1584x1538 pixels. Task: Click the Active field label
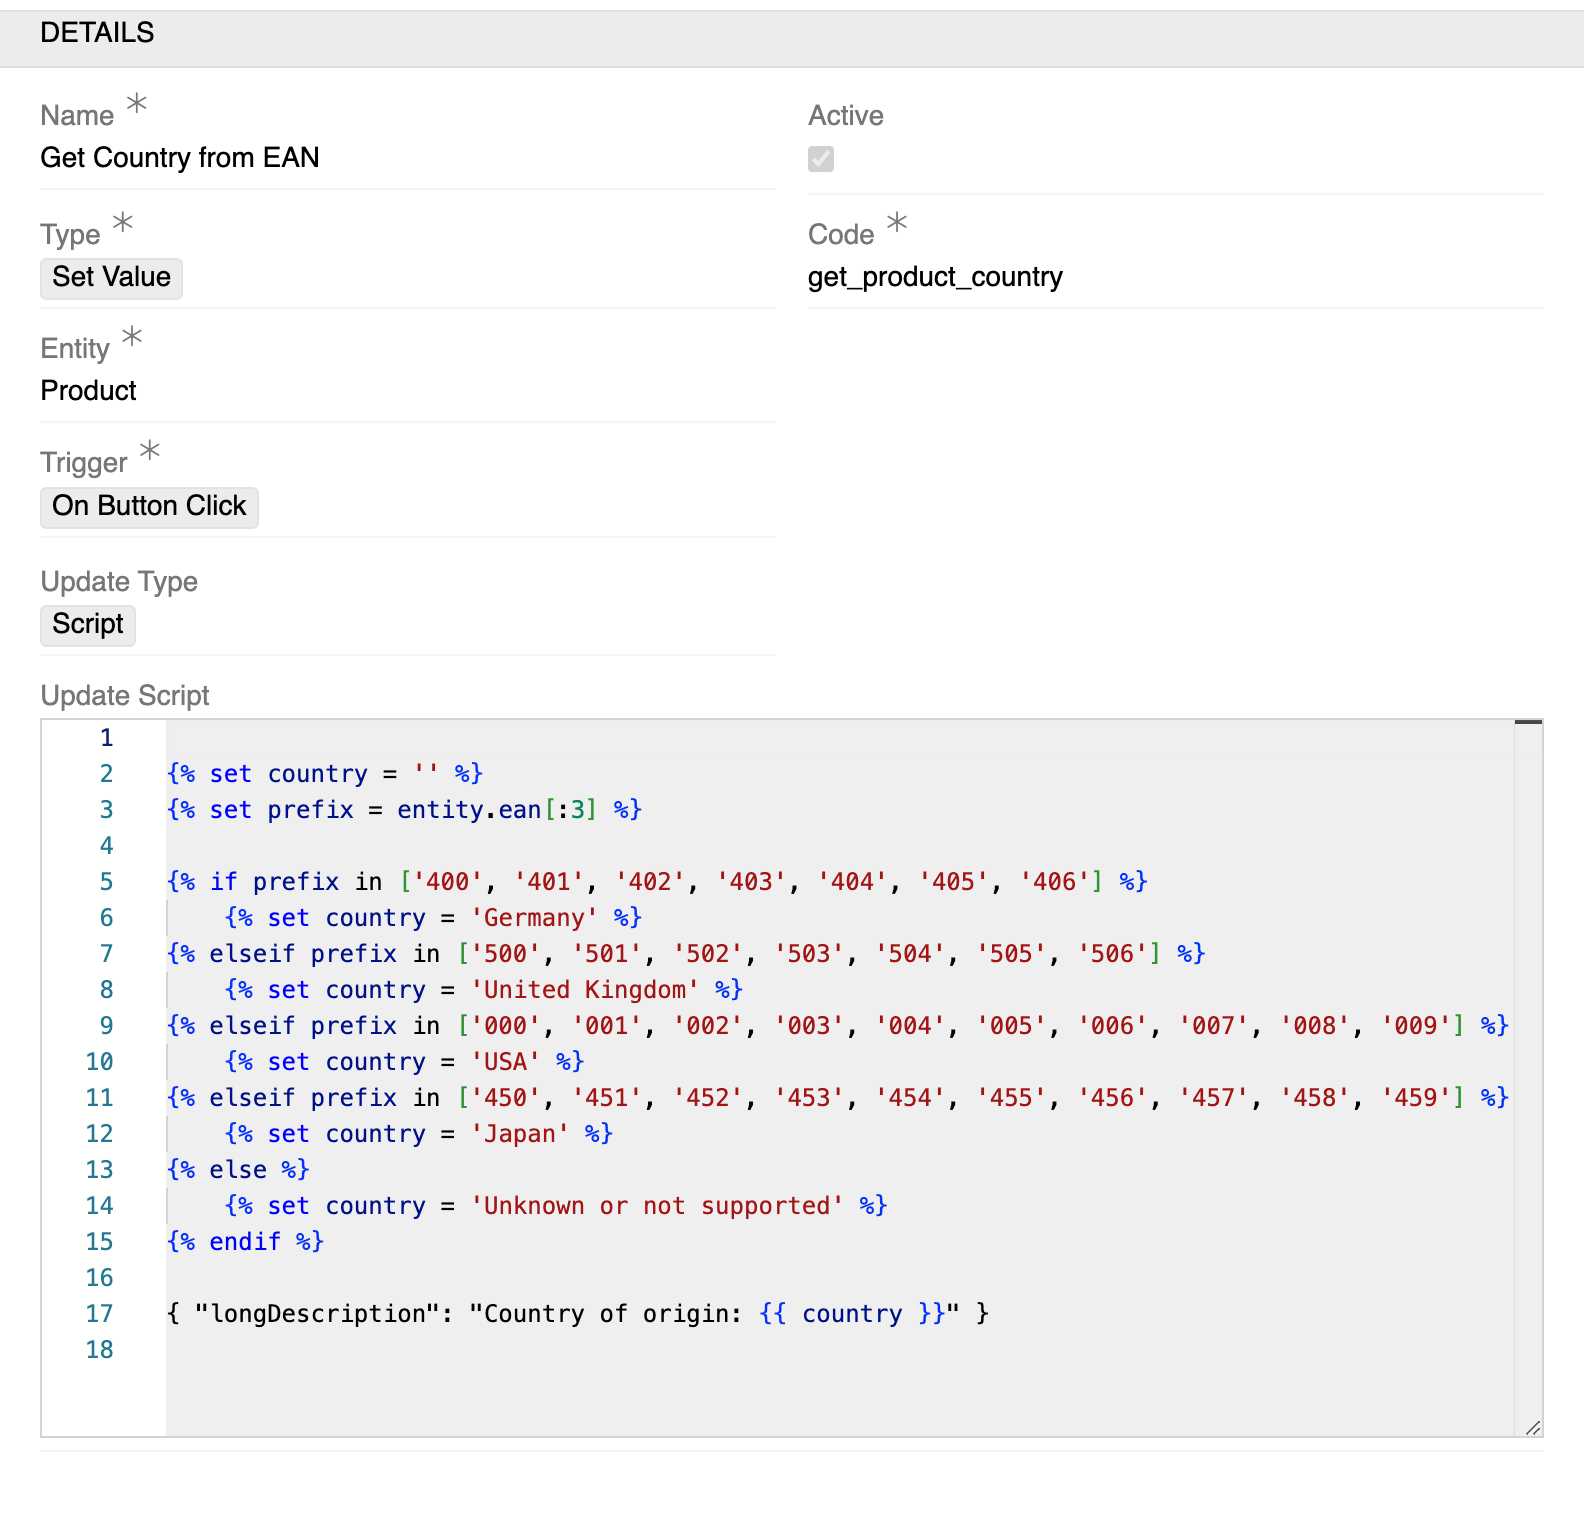pos(846,116)
